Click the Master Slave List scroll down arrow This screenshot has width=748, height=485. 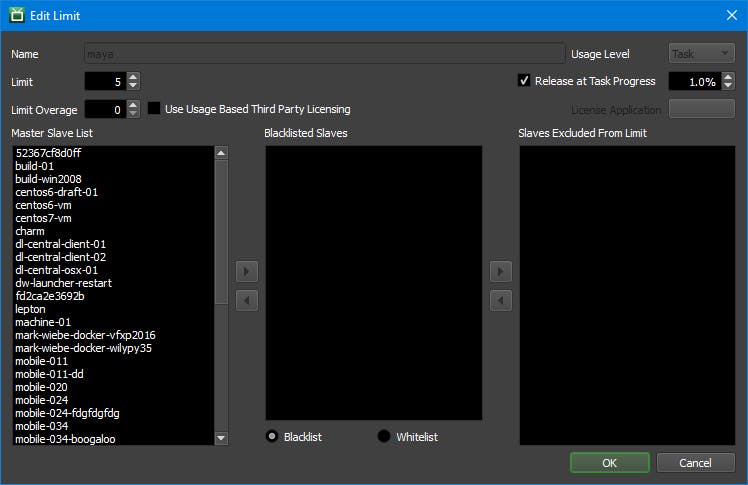coord(221,438)
